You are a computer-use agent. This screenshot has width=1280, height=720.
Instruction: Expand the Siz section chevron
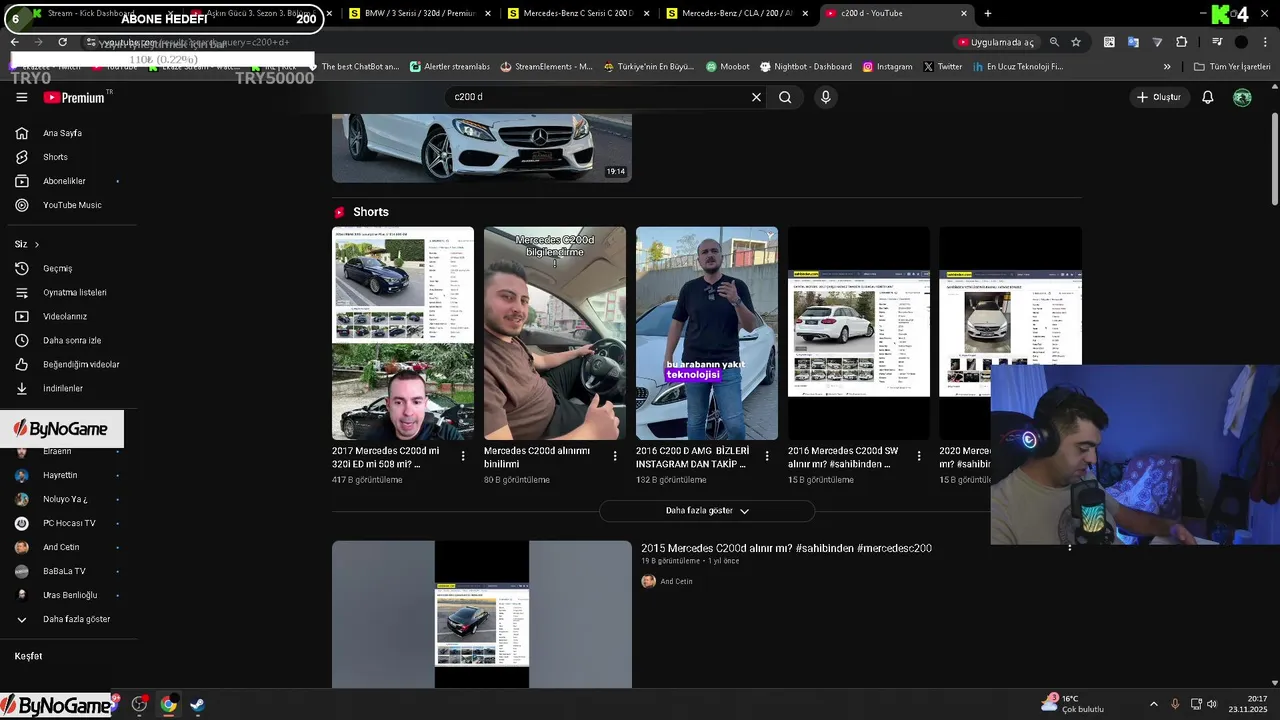tap(37, 244)
